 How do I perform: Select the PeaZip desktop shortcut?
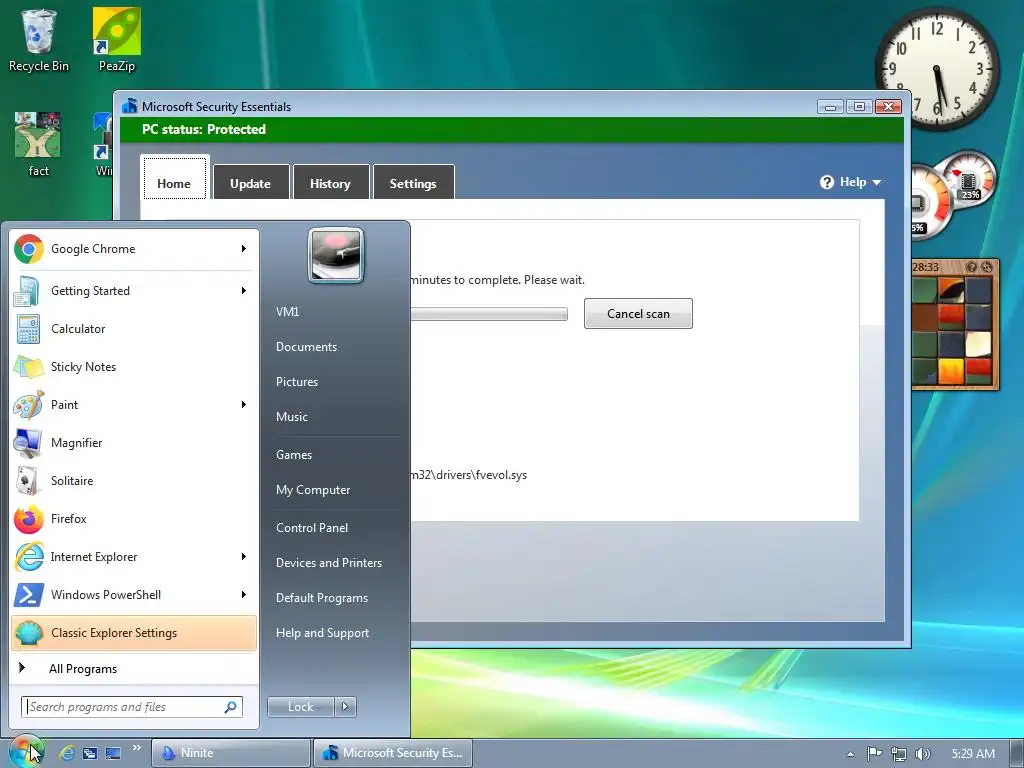tap(117, 40)
